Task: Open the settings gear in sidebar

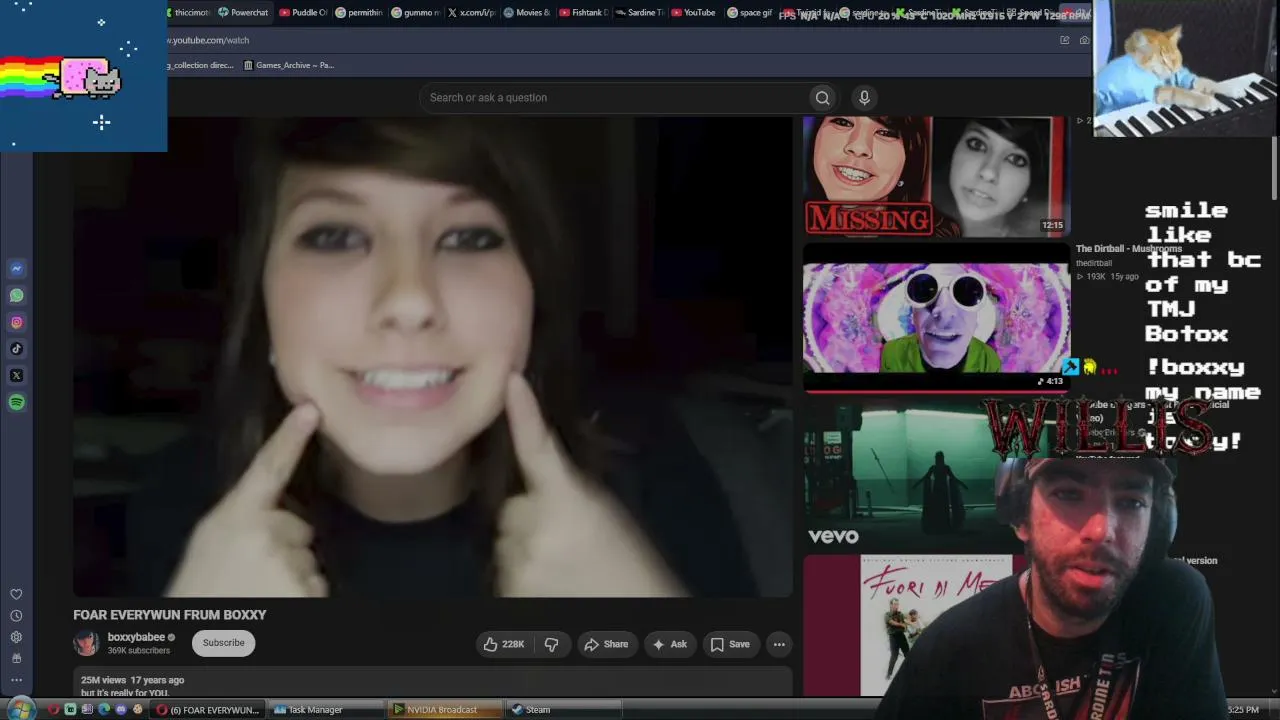Action: 16,637
